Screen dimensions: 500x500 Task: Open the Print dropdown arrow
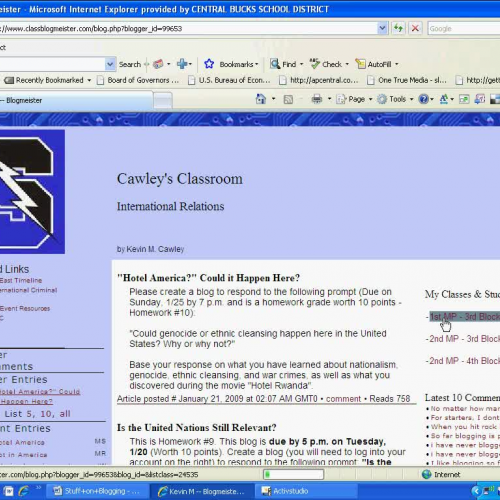[329, 99]
